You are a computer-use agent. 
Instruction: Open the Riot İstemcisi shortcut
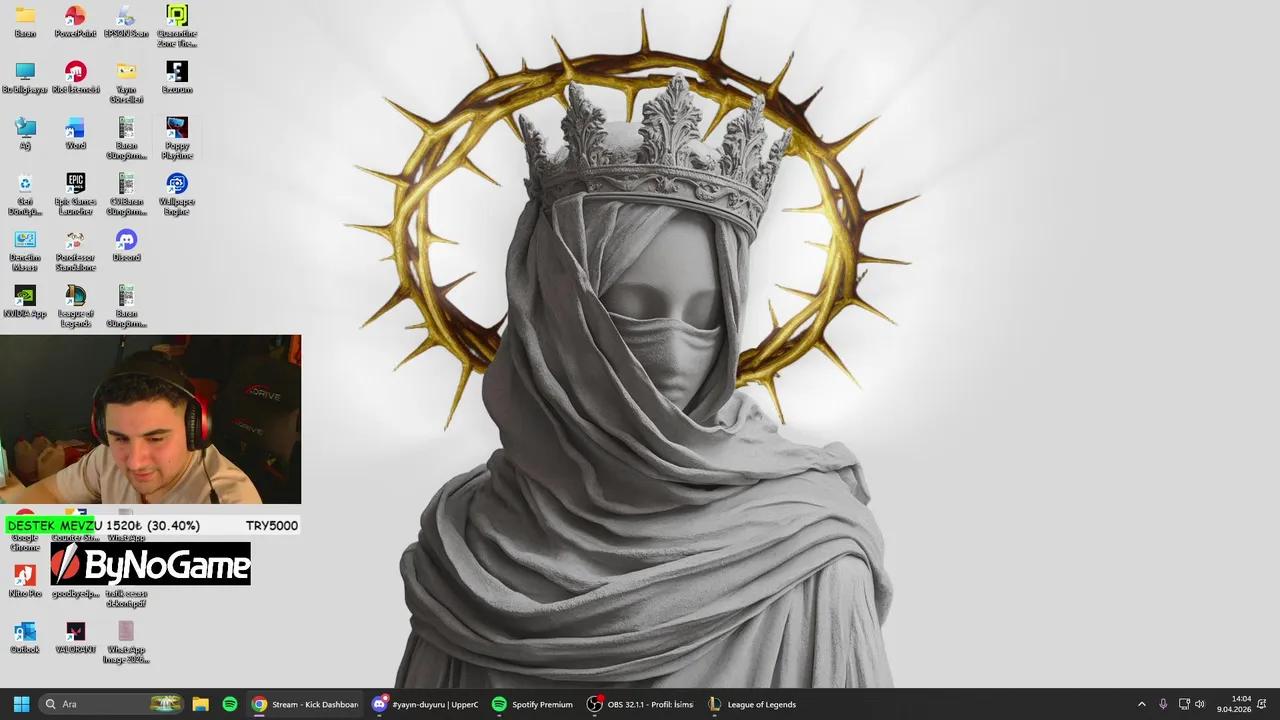(76, 72)
